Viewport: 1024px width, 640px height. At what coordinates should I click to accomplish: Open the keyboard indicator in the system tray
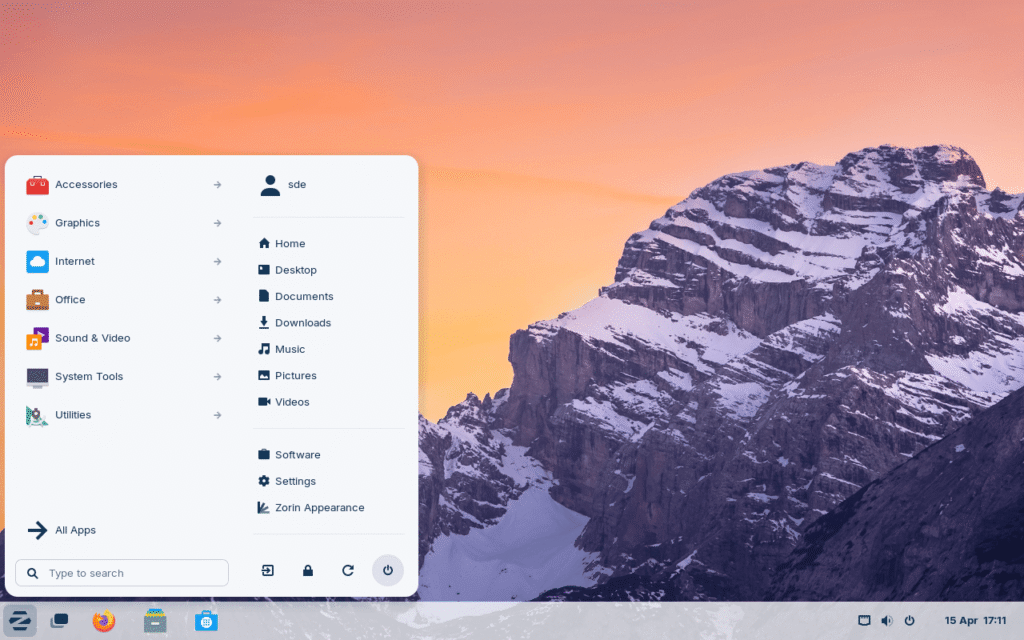click(x=862, y=620)
